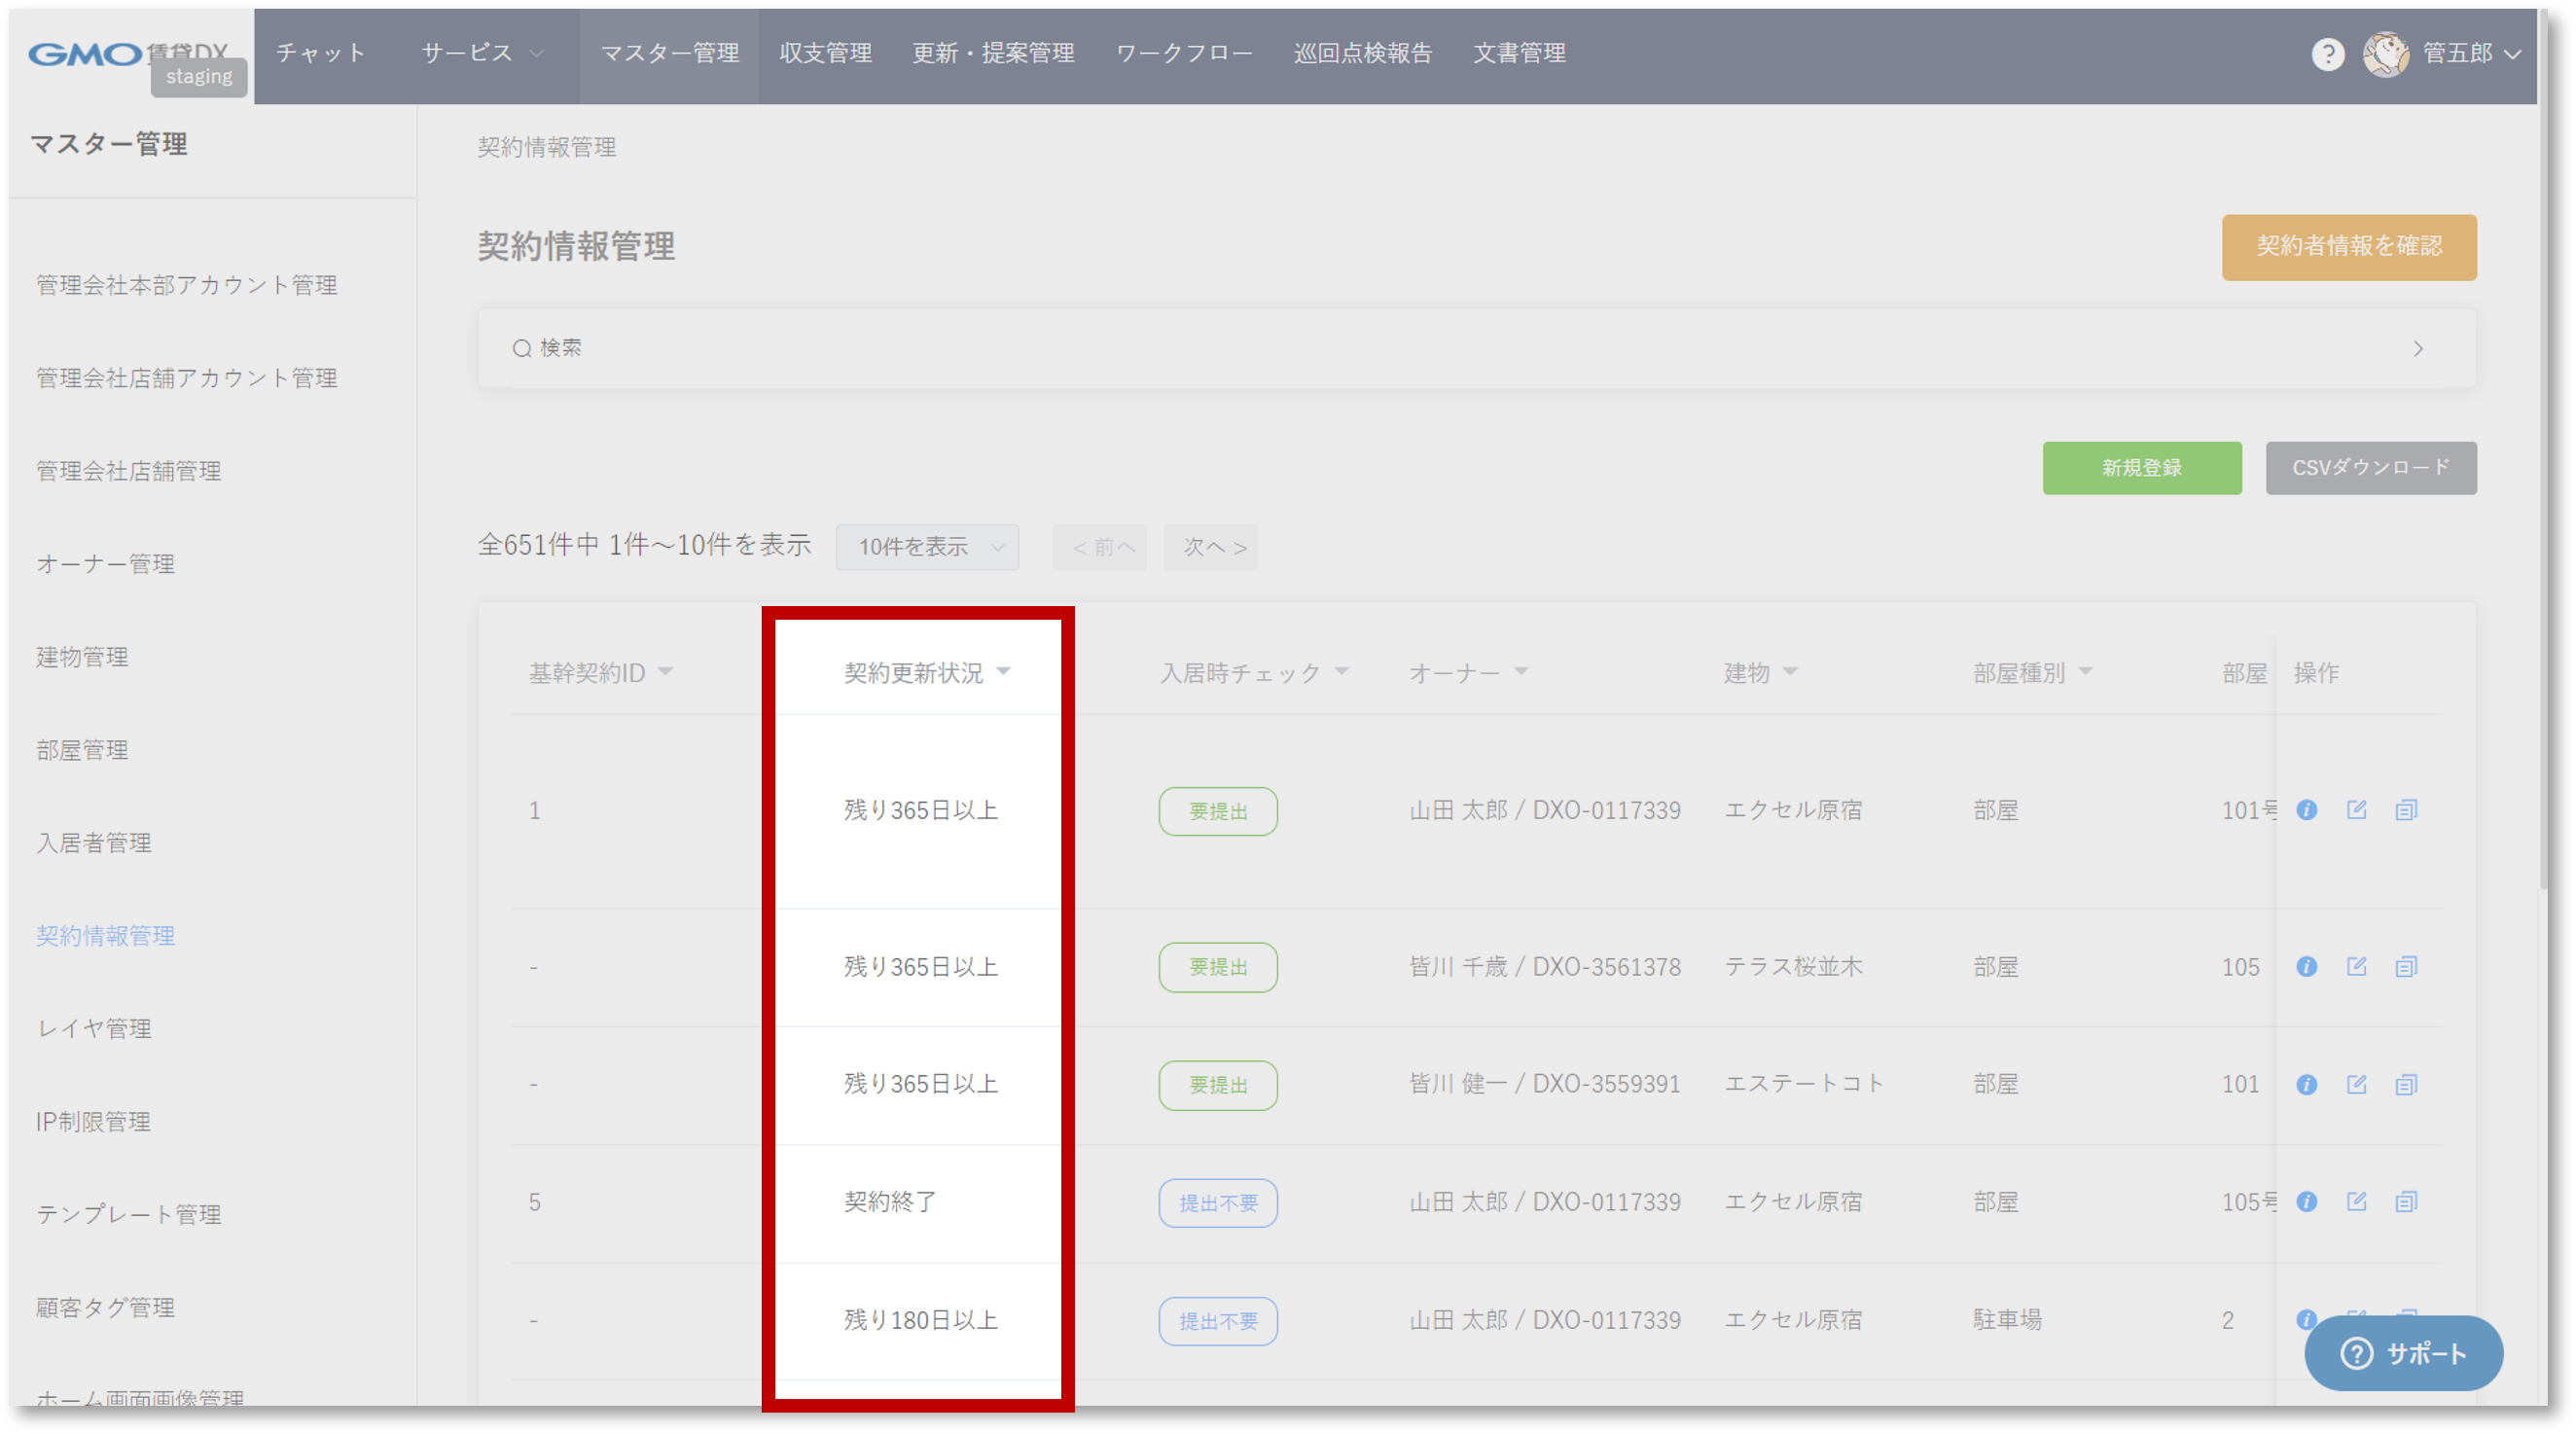Expand the 検索 panel chevron
The image size is (2576, 1434).
point(2417,349)
